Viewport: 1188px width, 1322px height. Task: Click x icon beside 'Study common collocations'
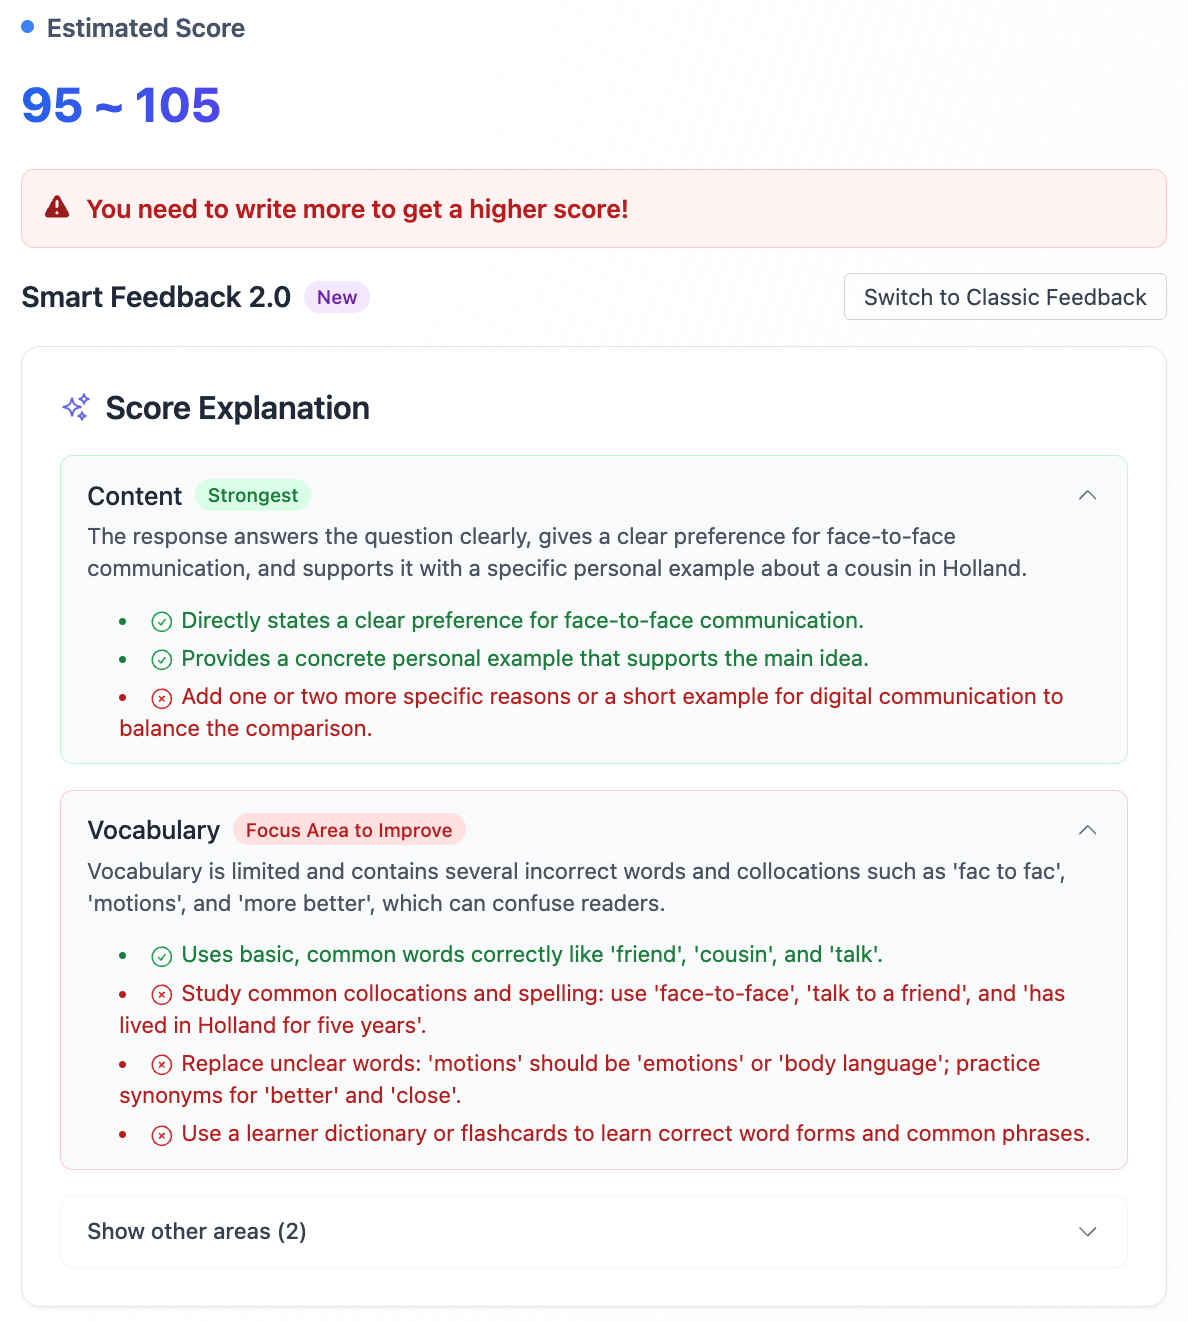coord(162,994)
